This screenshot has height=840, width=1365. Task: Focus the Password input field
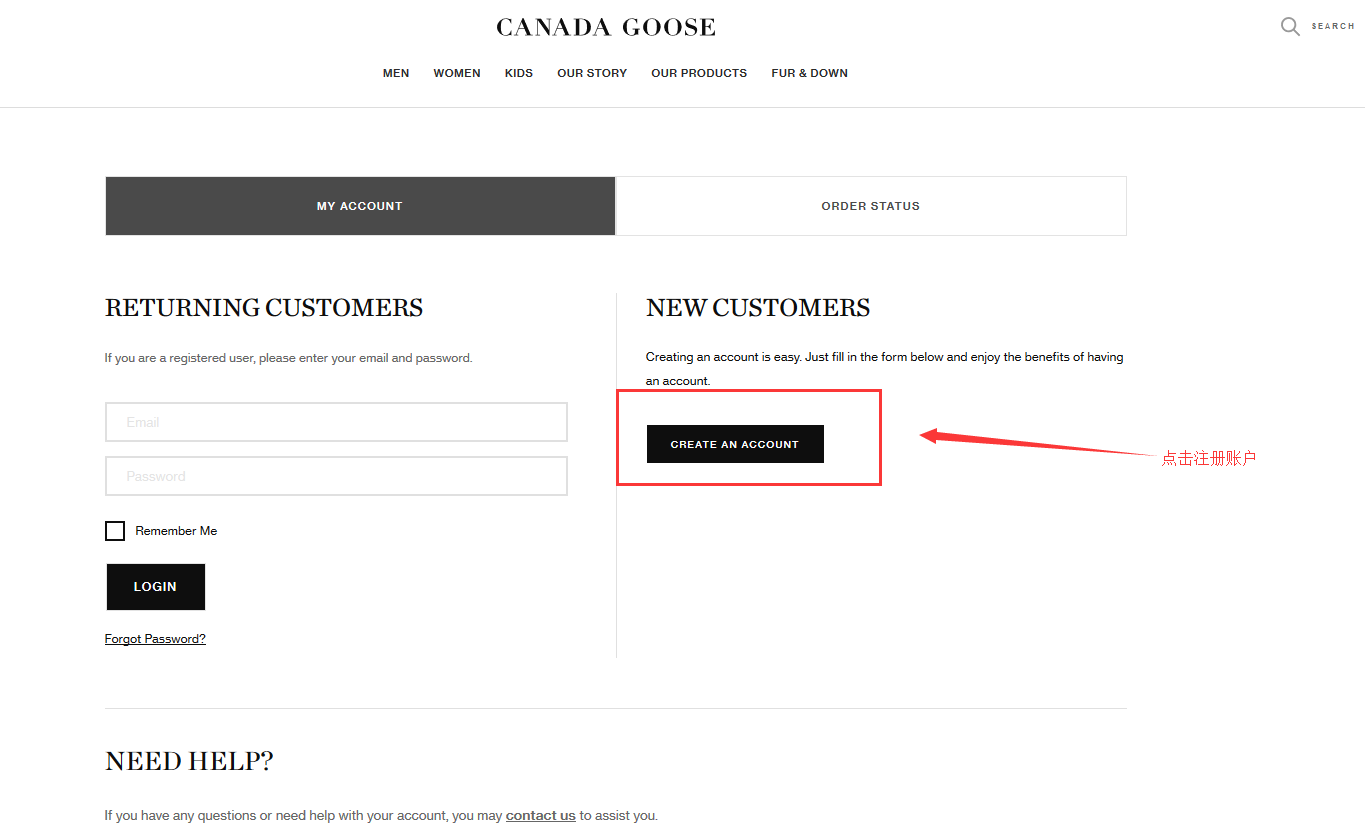click(336, 476)
